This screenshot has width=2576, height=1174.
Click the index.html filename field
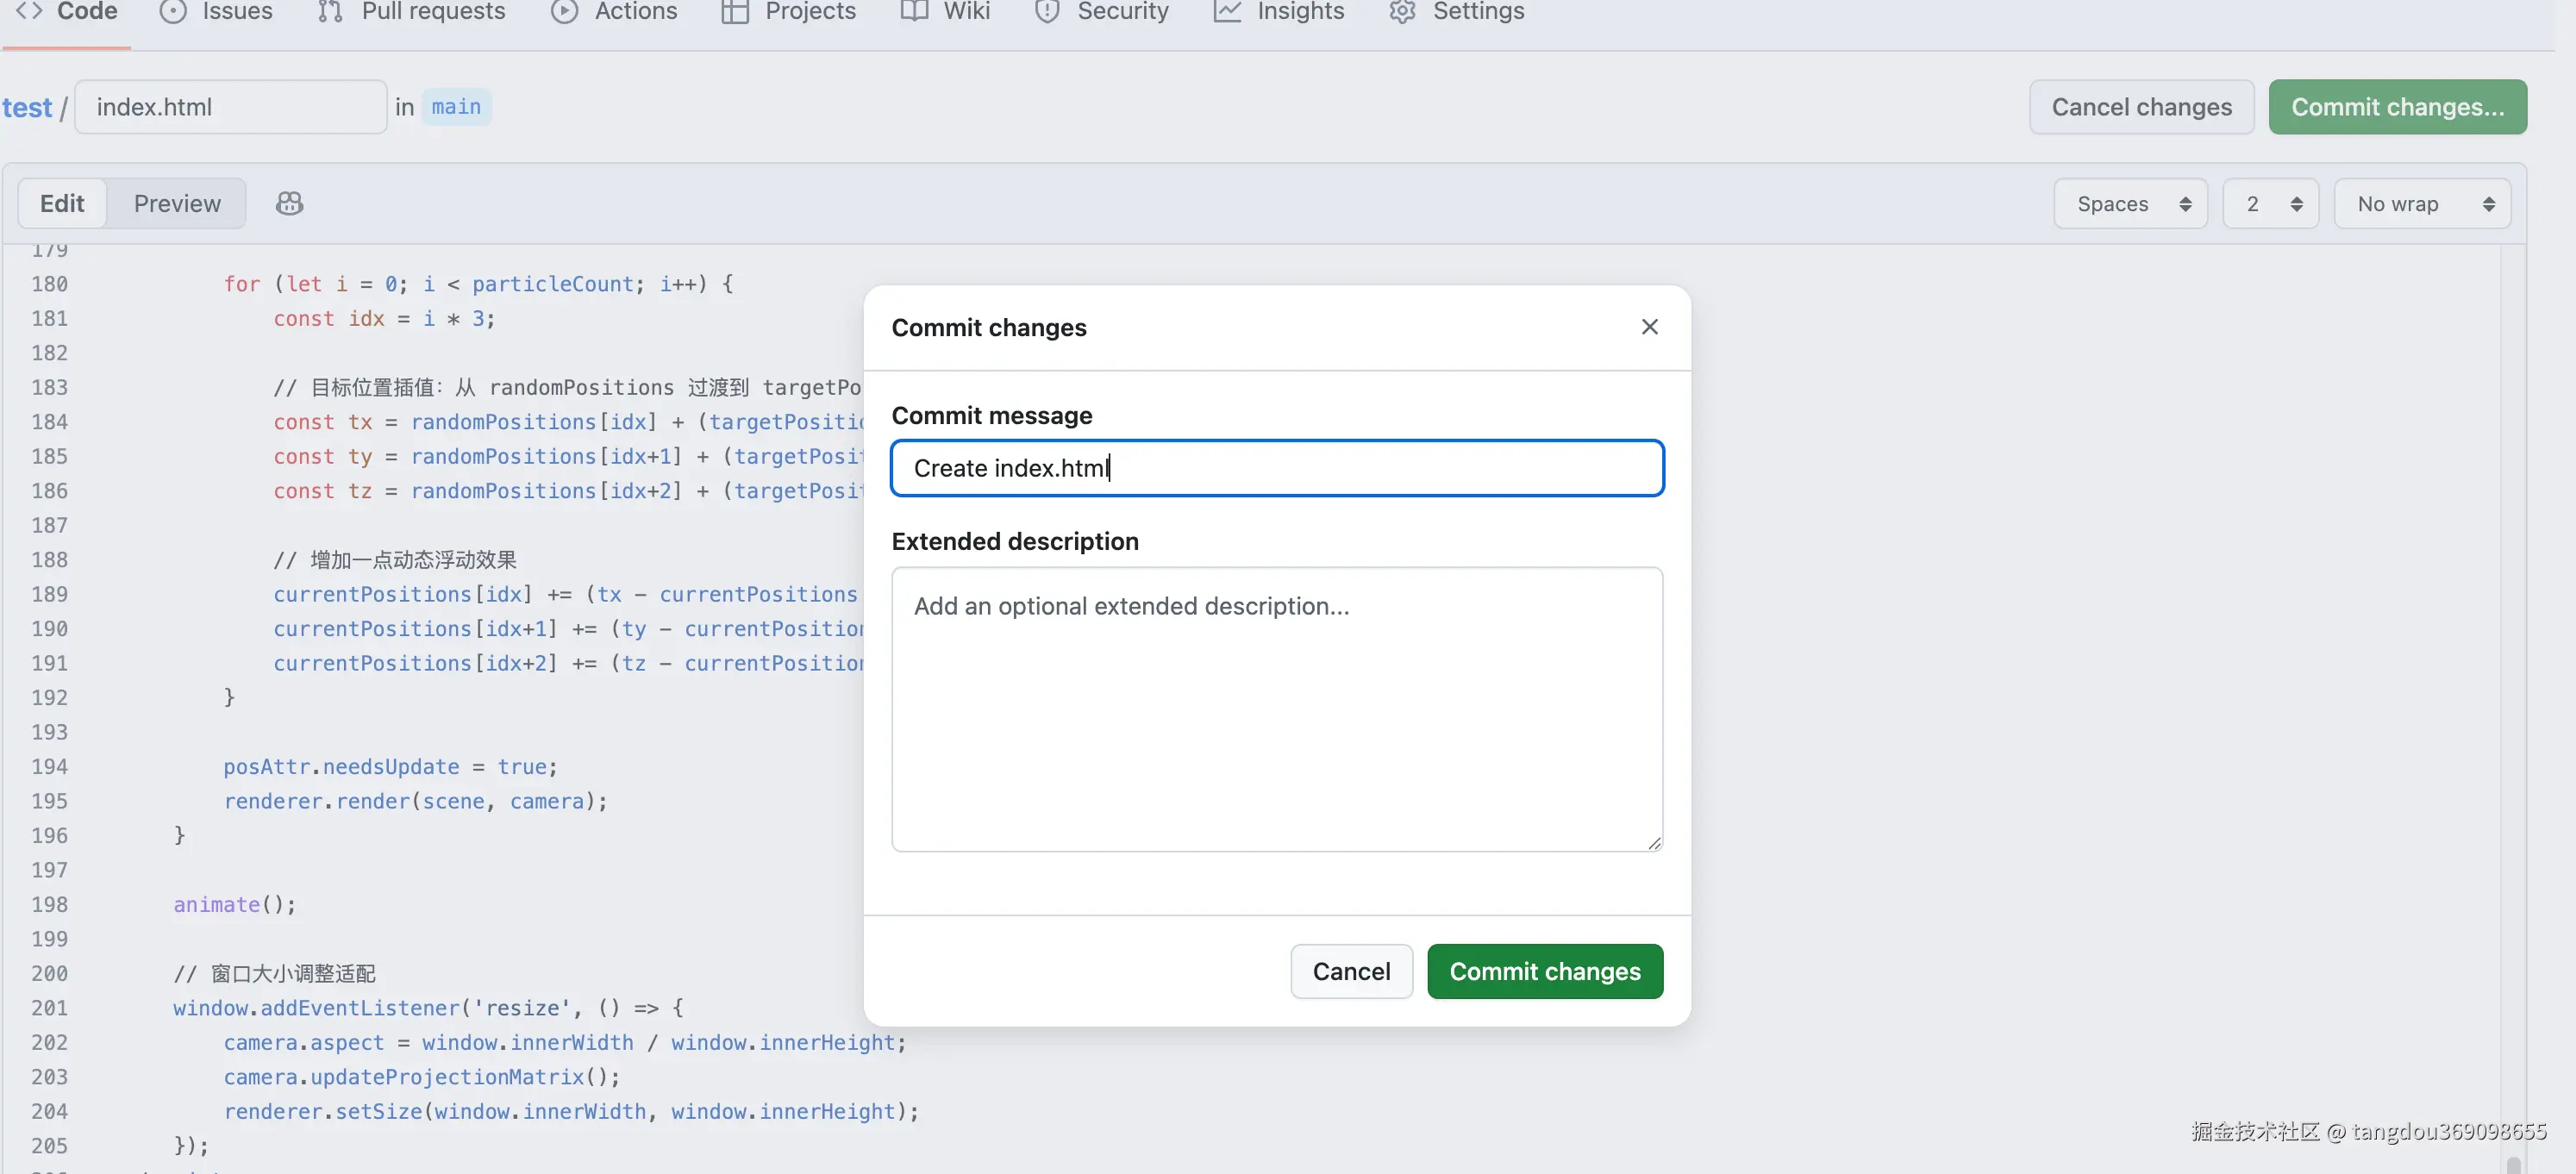click(x=231, y=107)
